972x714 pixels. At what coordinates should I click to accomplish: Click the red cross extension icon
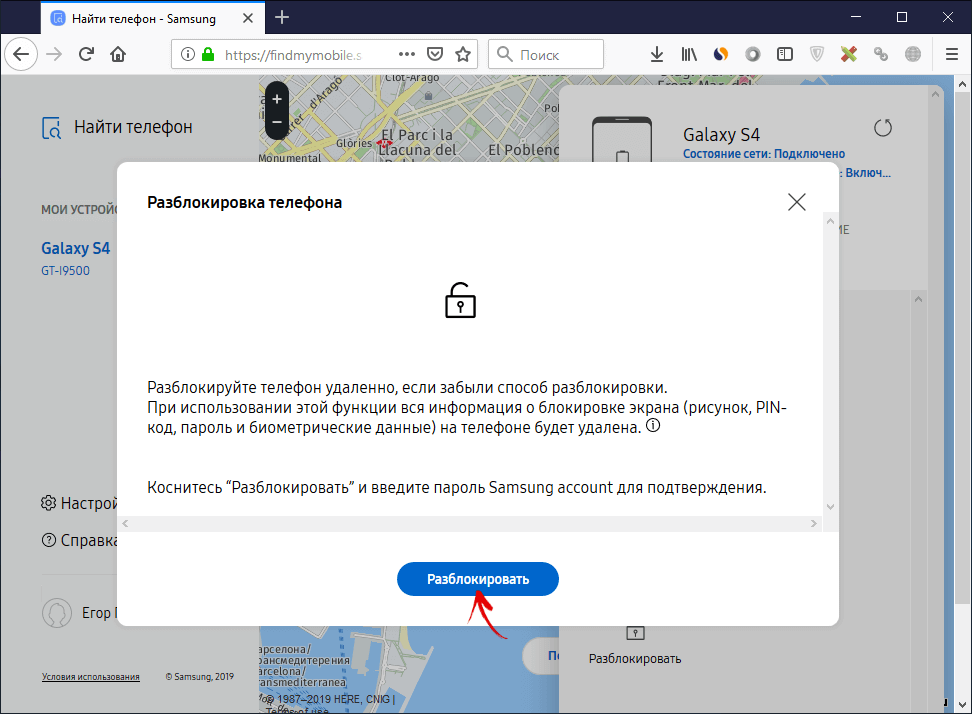click(849, 55)
